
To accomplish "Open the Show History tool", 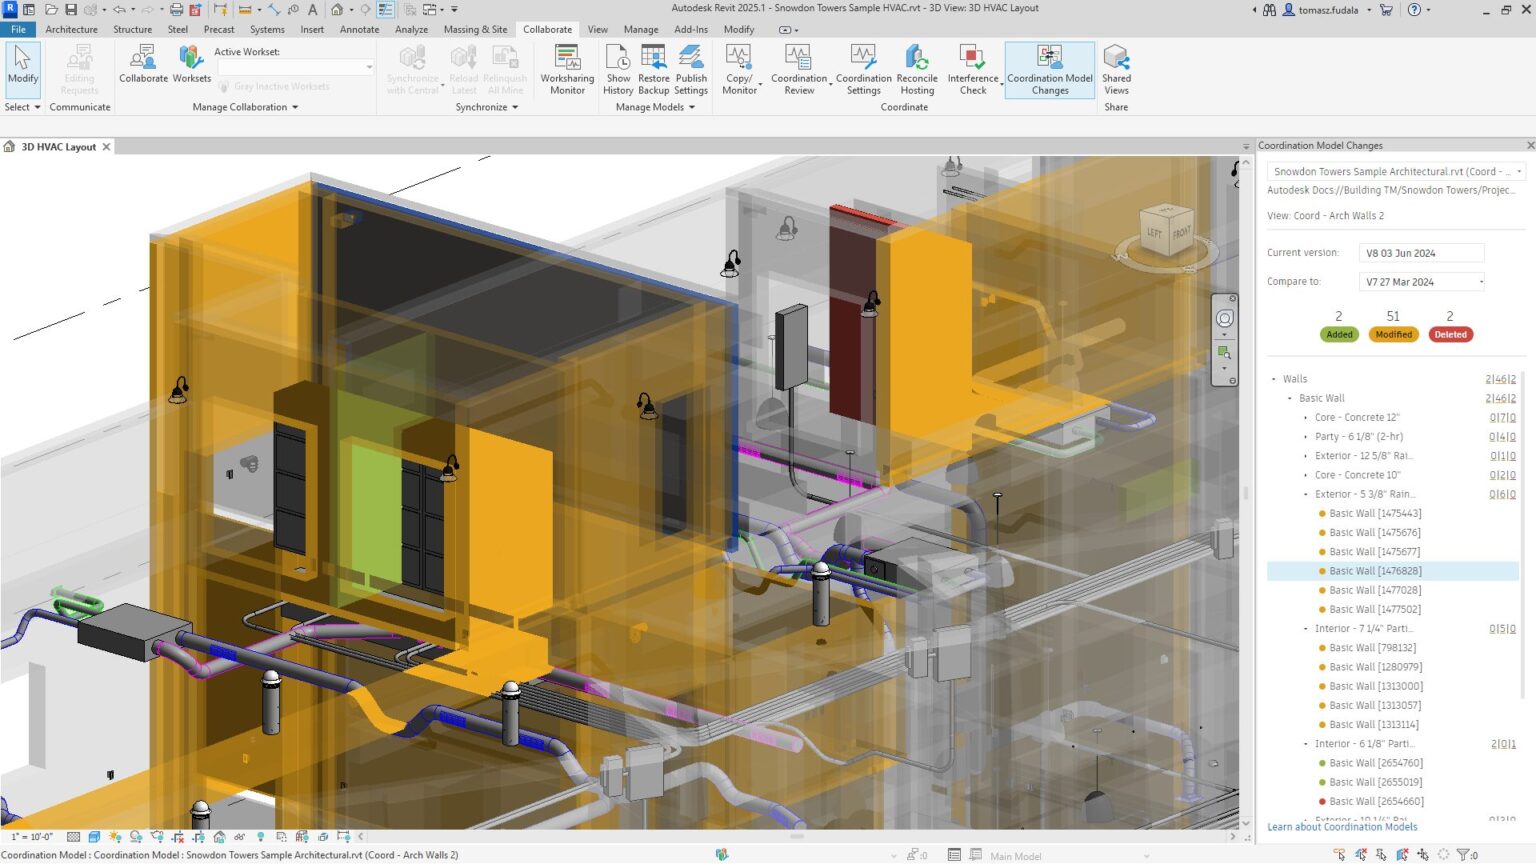I will (x=618, y=68).
